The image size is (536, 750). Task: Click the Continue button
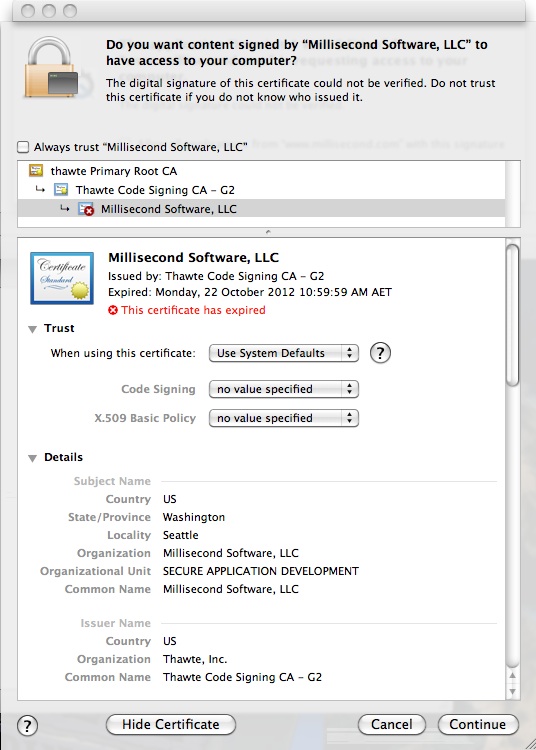pyautogui.click(x=478, y=724)
